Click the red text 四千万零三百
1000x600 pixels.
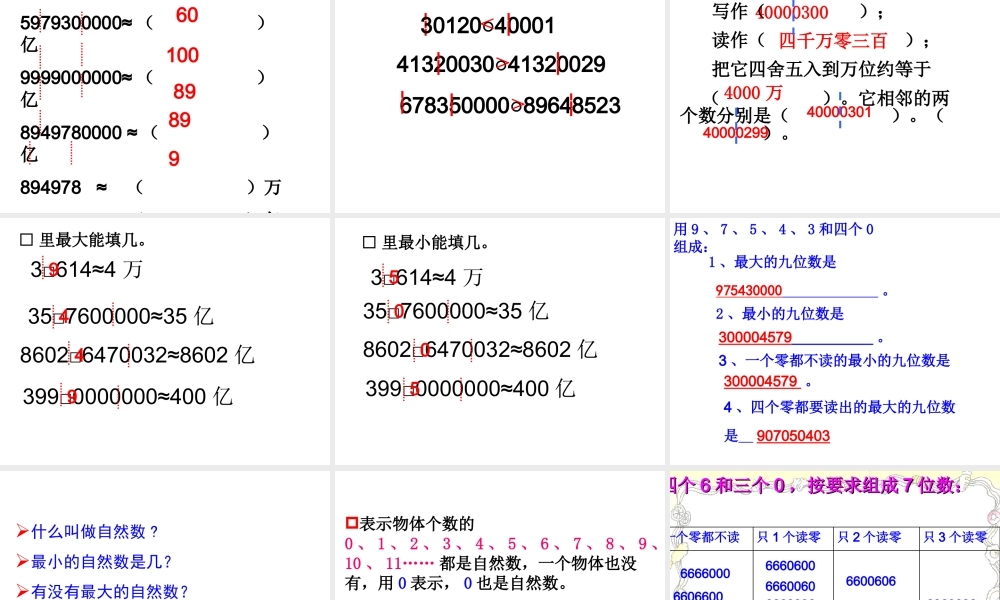click(x=833, y=41)
